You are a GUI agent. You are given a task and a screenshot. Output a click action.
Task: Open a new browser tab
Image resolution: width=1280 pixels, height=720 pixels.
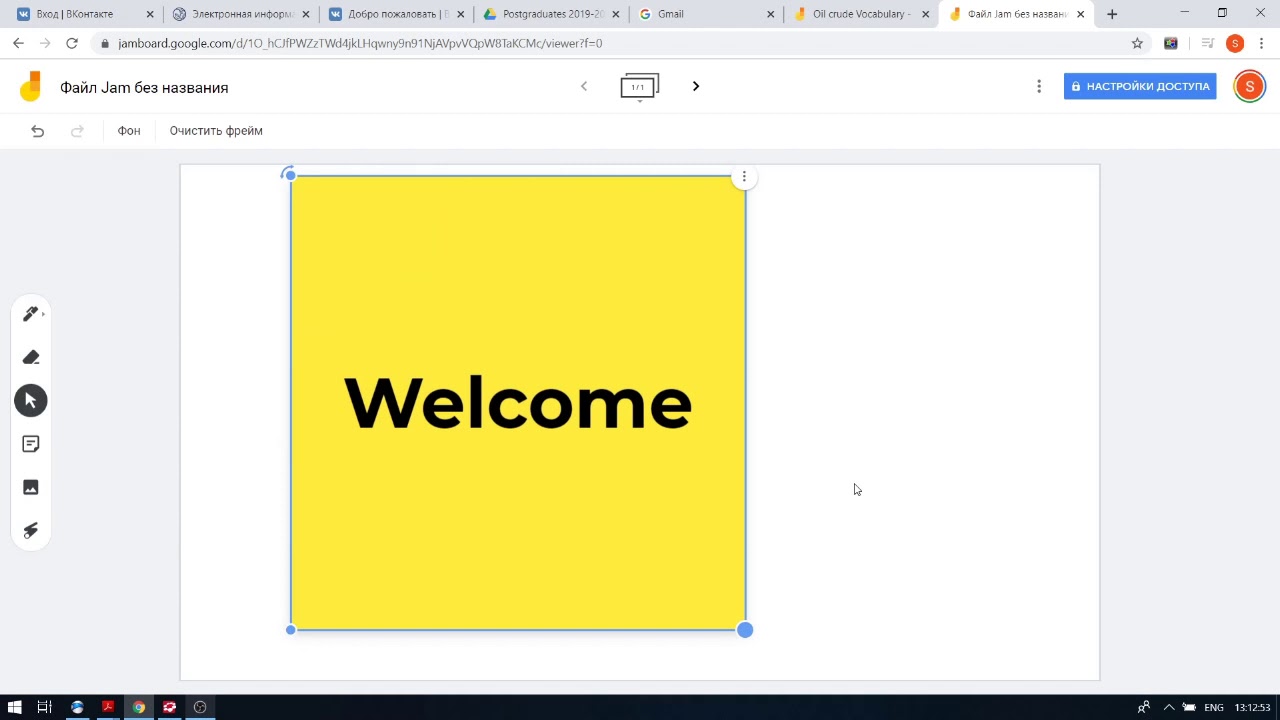pyautogui.click(x=1112, y=14)
